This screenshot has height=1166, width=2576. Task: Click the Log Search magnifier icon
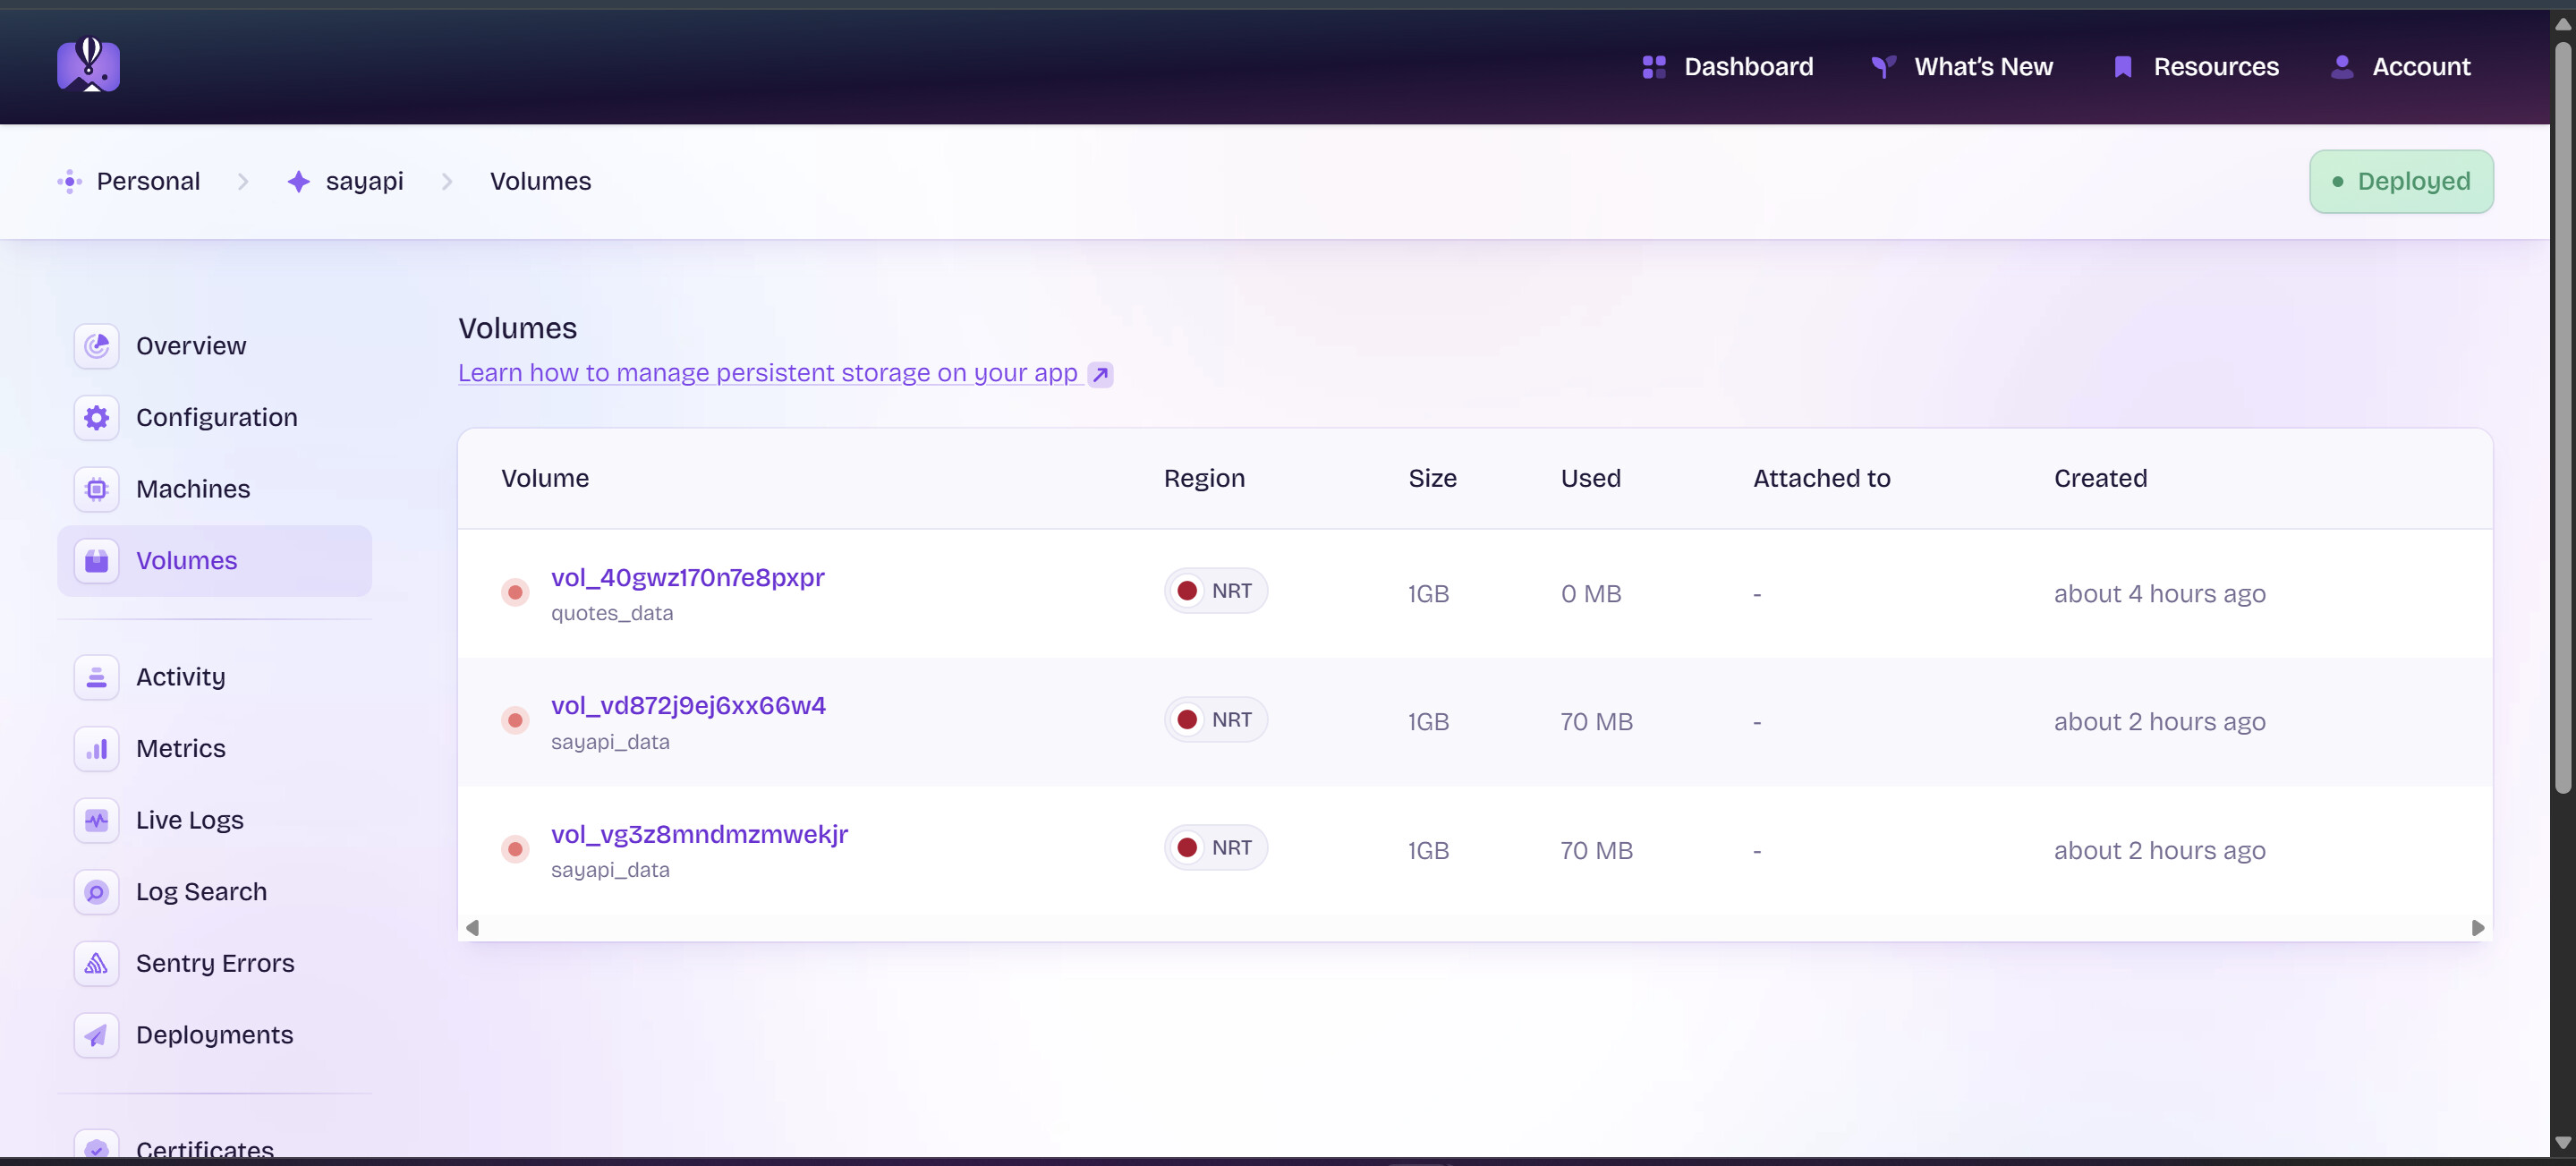pyautogui.click(x=96, y=892)
